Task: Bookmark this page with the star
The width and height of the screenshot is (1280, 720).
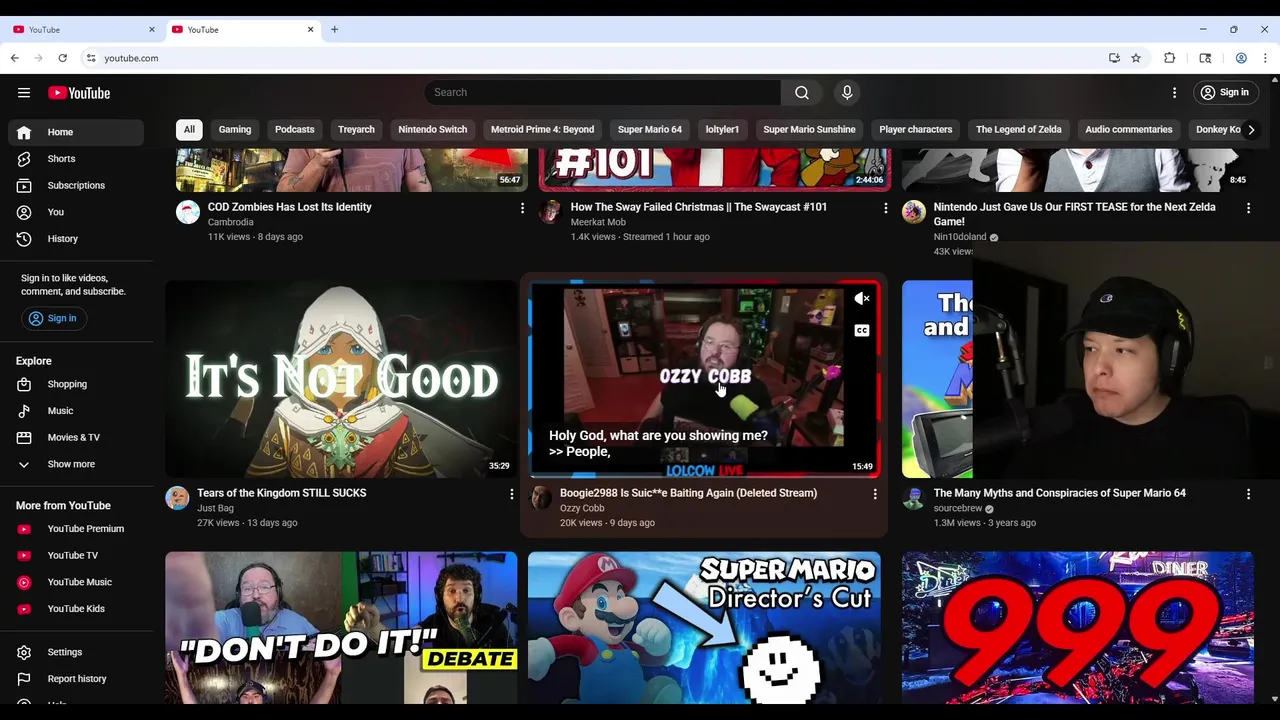Action: (x=1136, y=58)
